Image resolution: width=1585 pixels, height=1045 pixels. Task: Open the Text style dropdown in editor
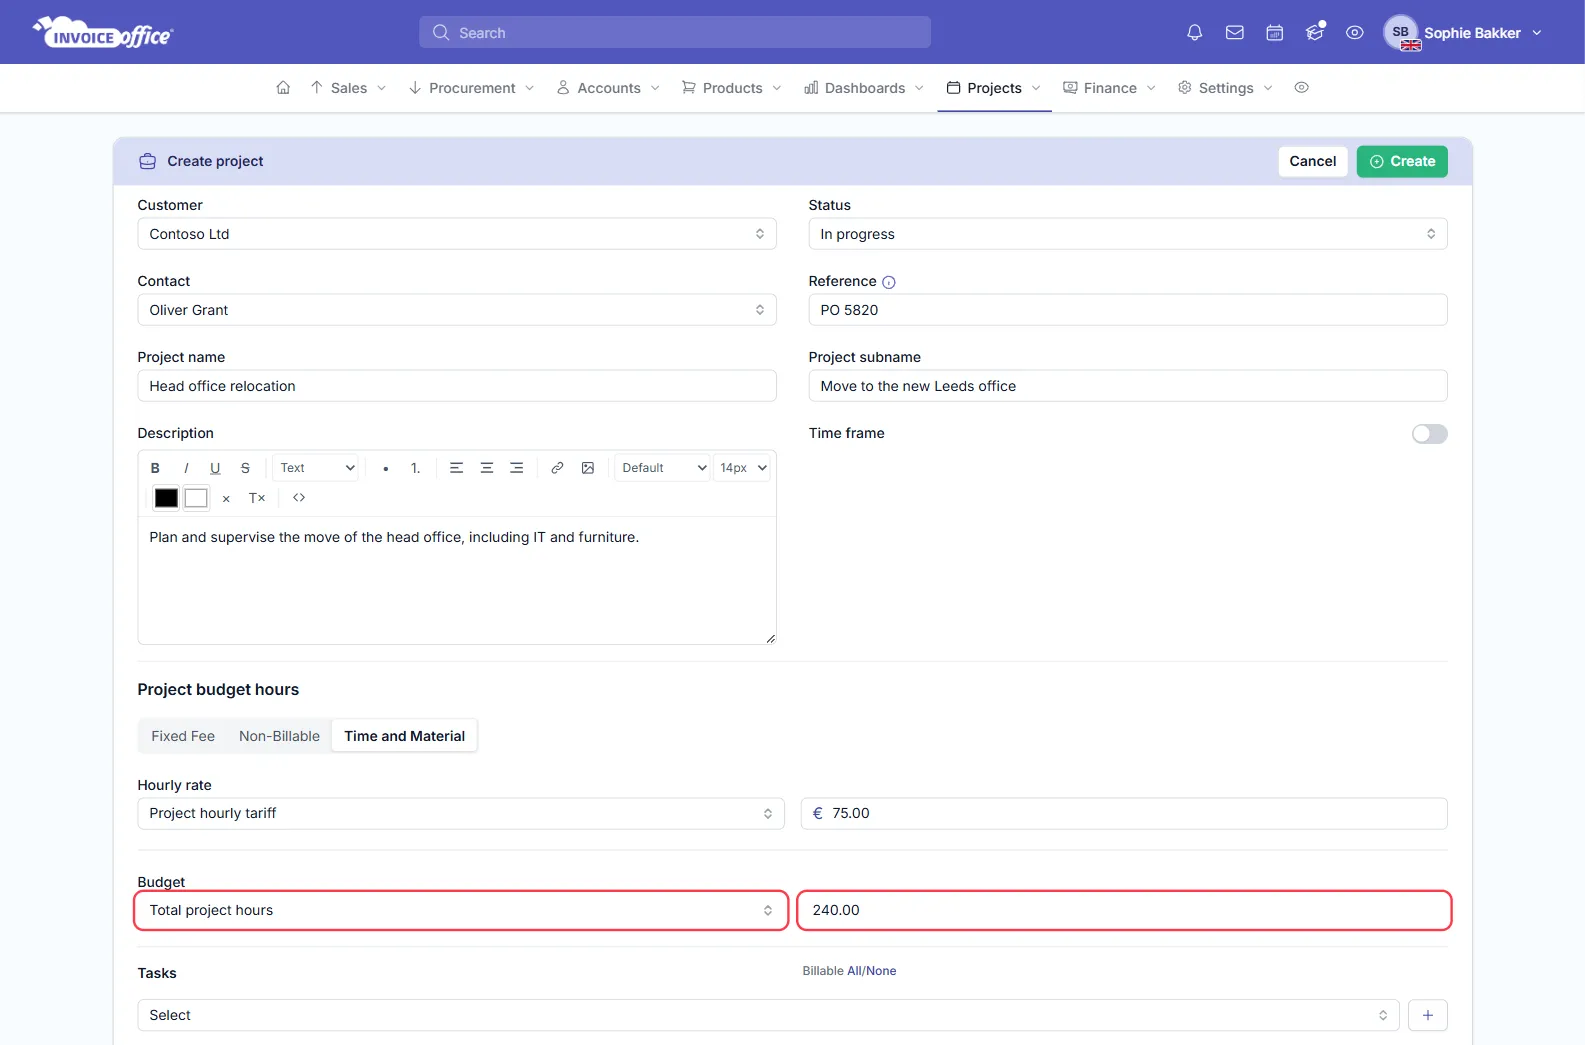316,468
